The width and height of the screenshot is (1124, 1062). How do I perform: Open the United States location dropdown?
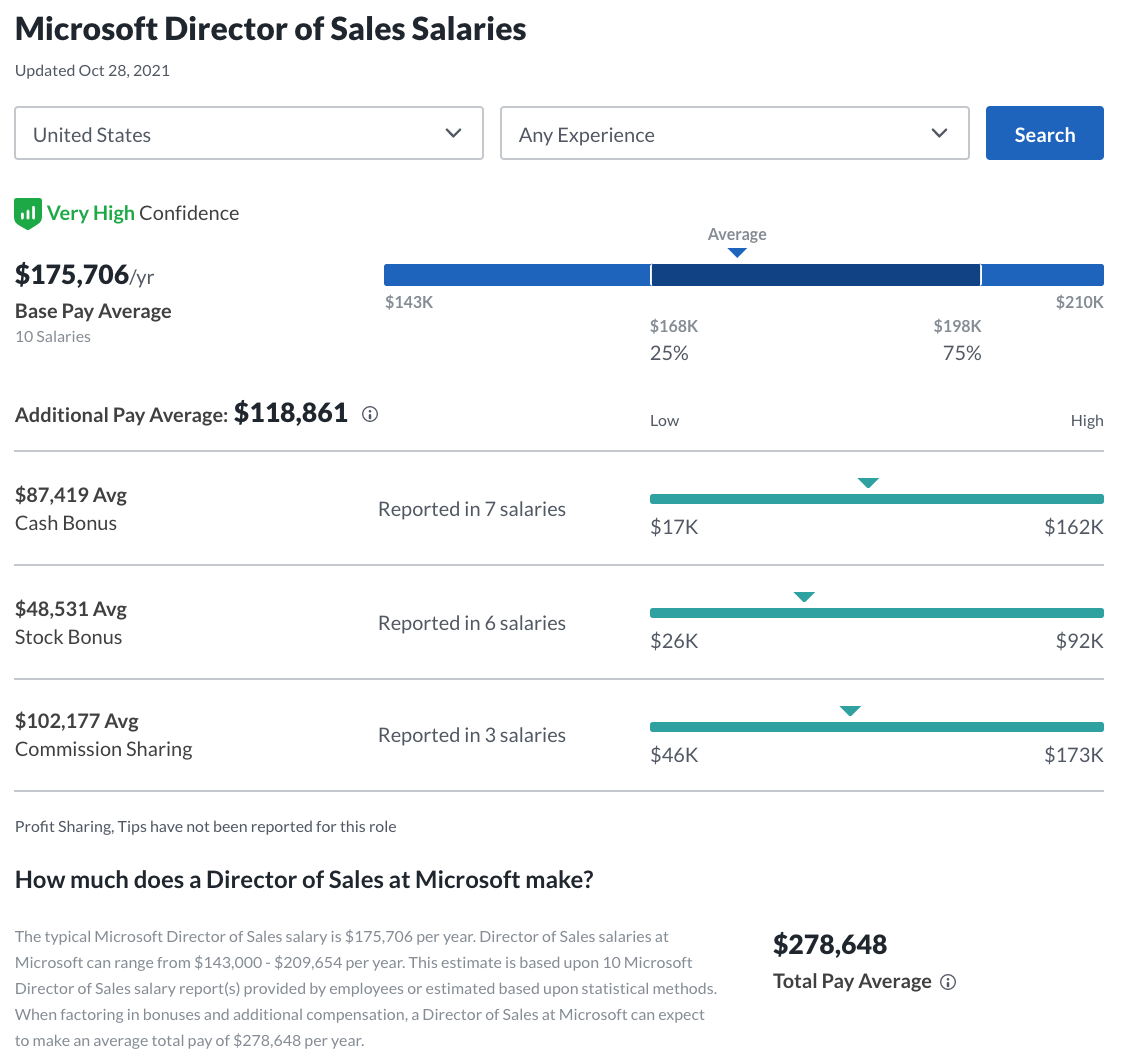click(248, 132)
